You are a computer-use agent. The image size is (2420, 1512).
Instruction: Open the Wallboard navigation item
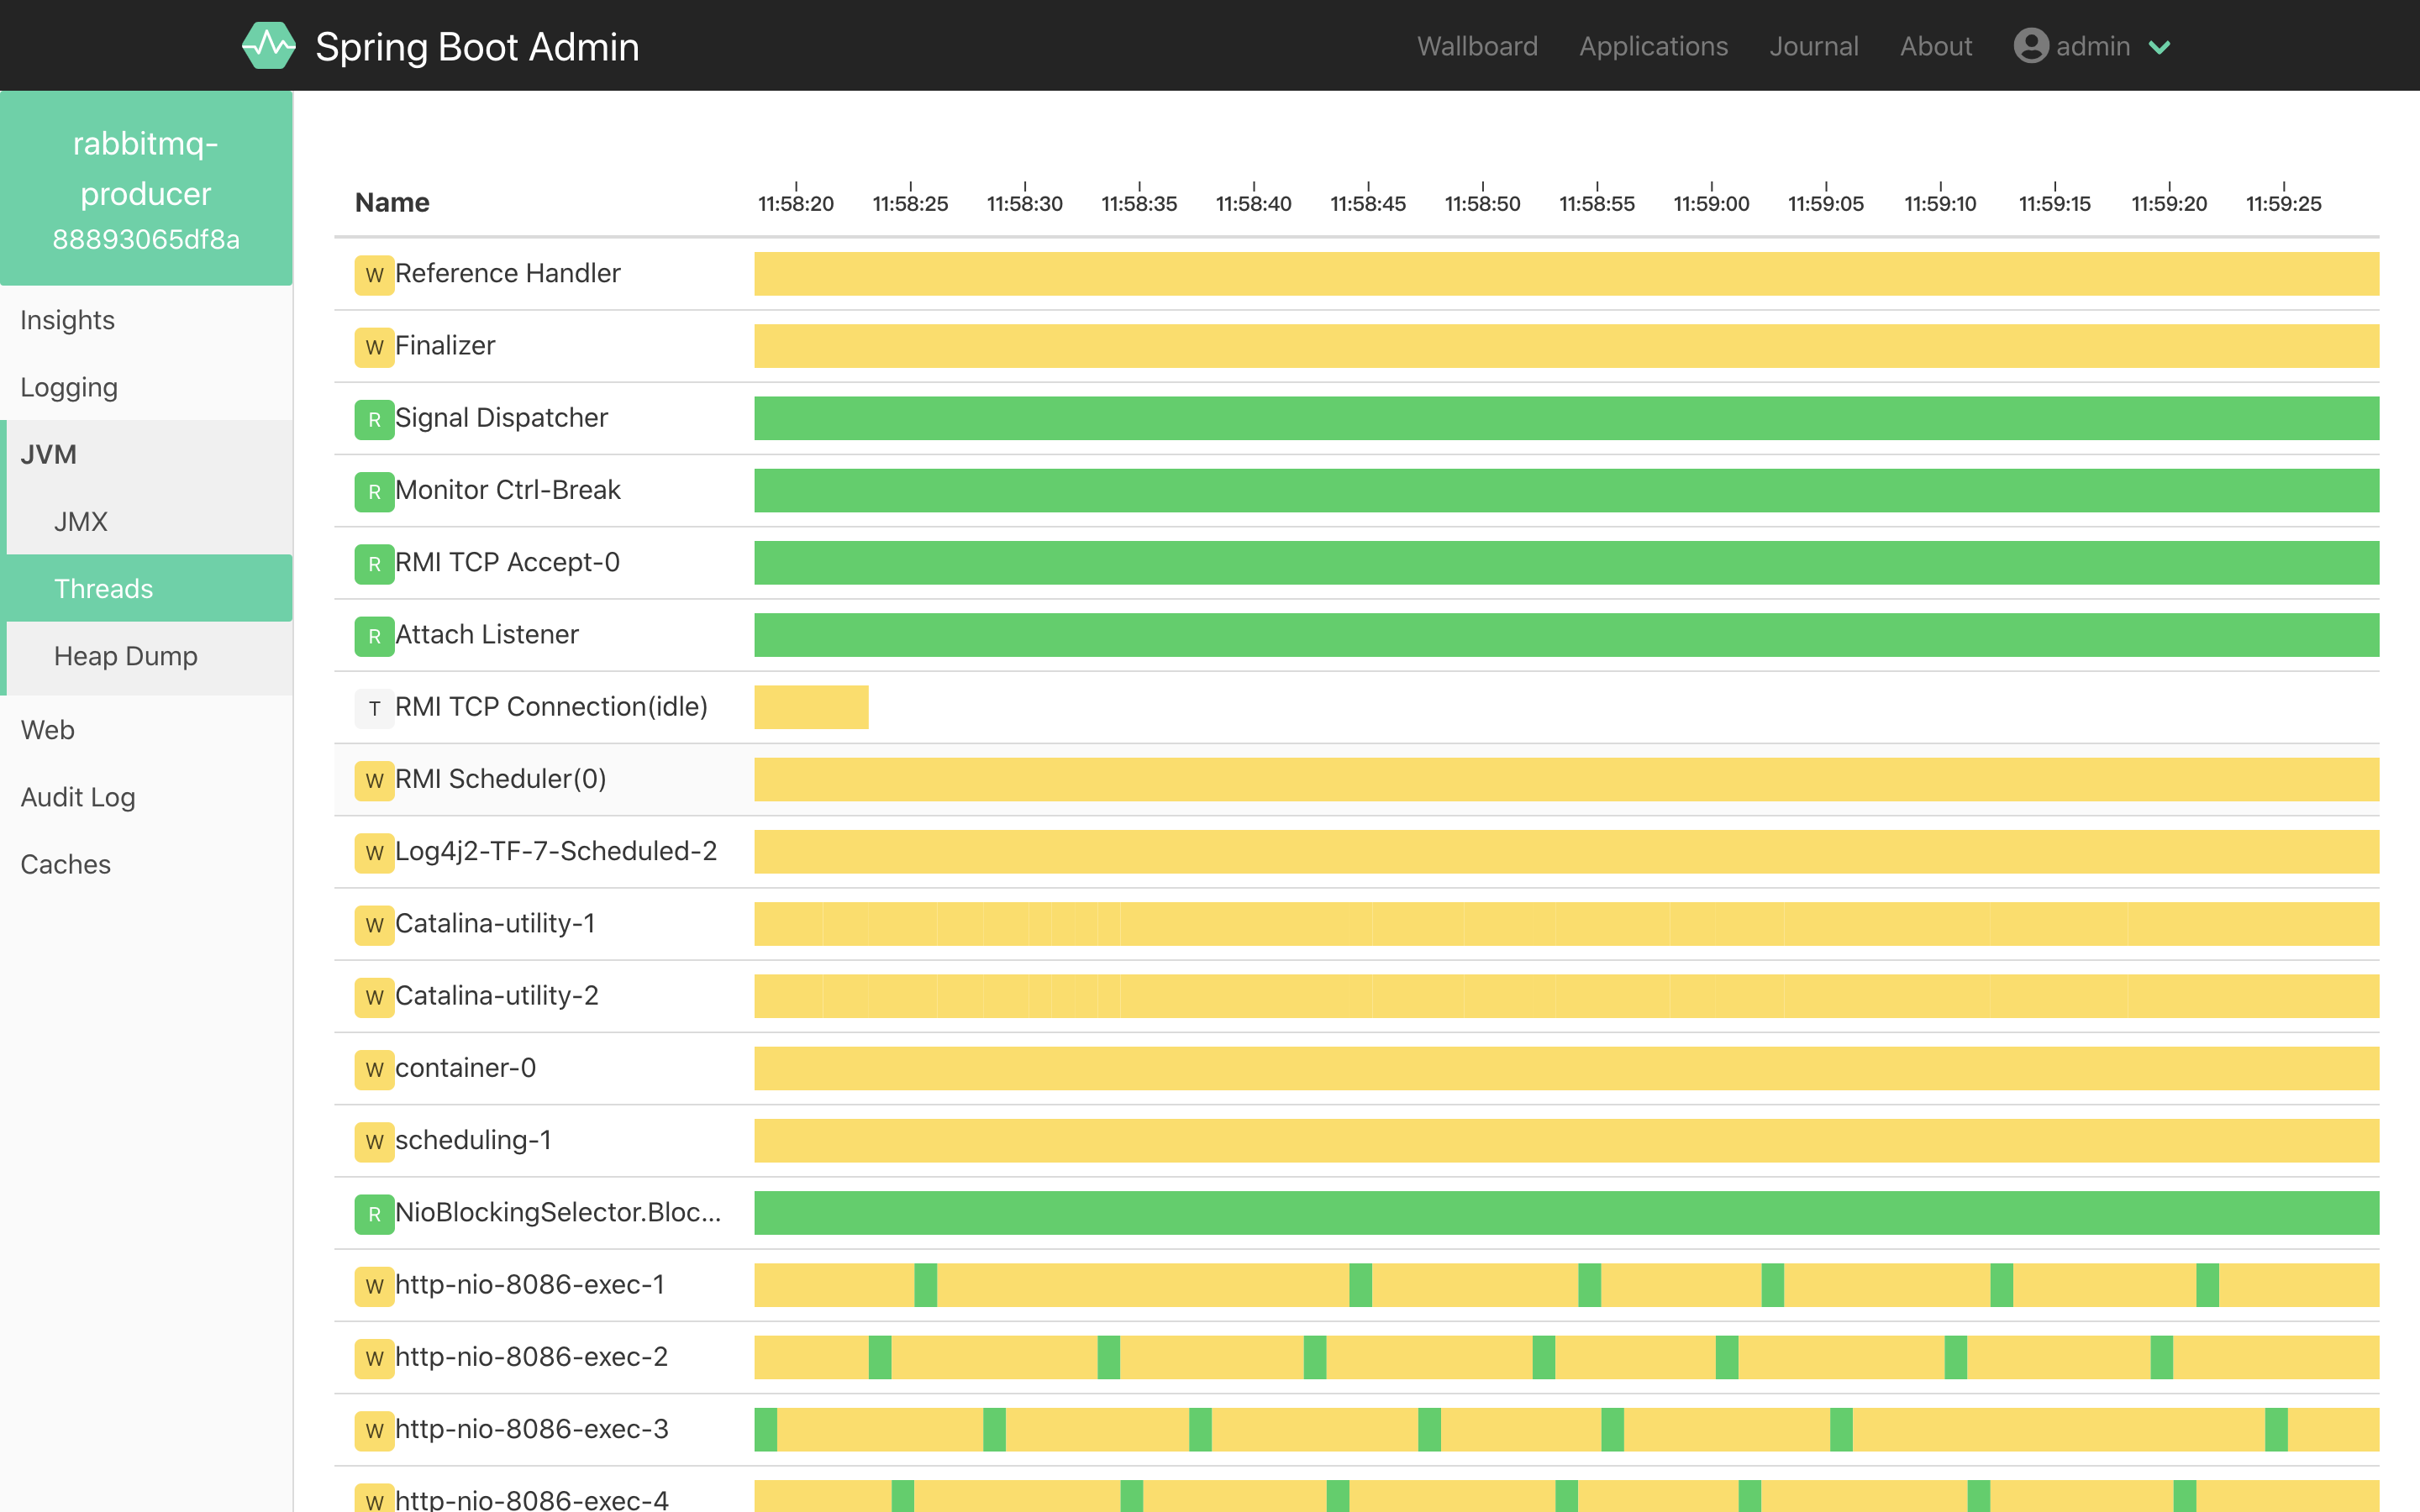[1477, 46]
